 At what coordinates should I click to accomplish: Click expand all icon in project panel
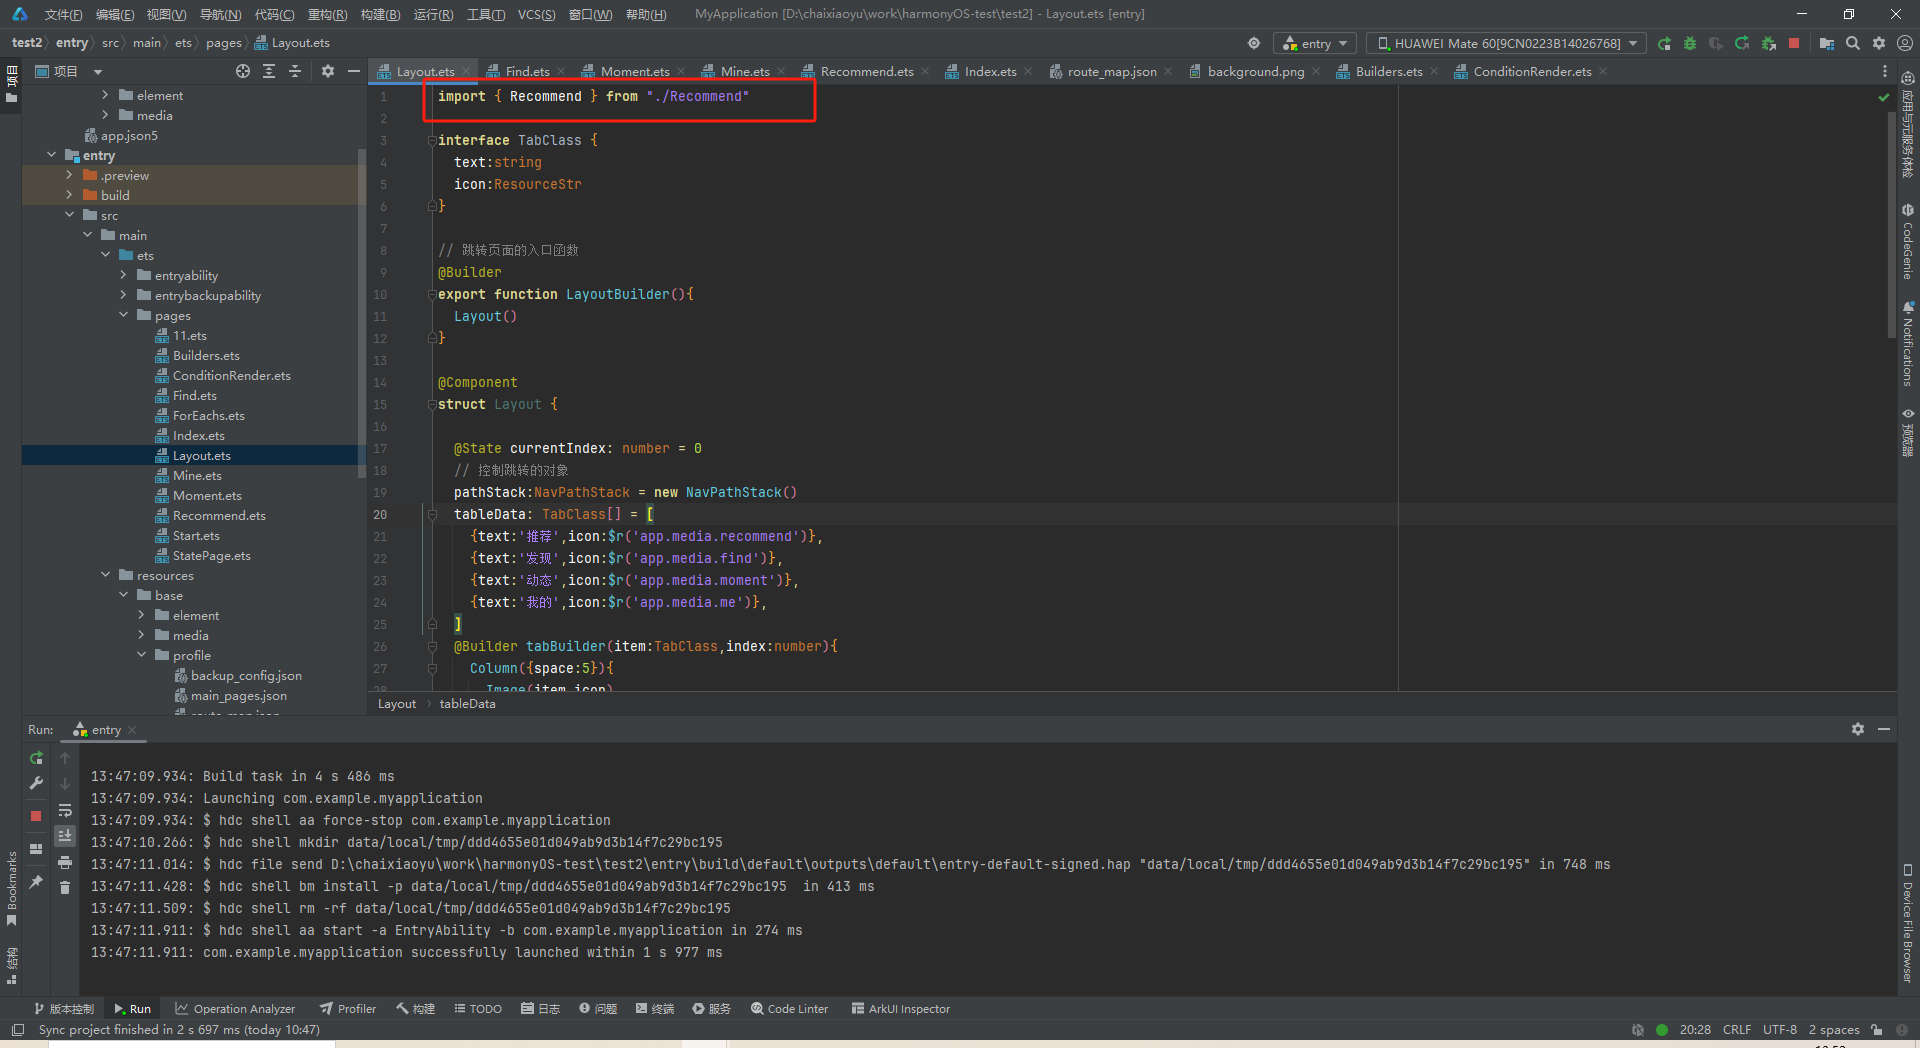pyautogui.click(x=269, y=71)
